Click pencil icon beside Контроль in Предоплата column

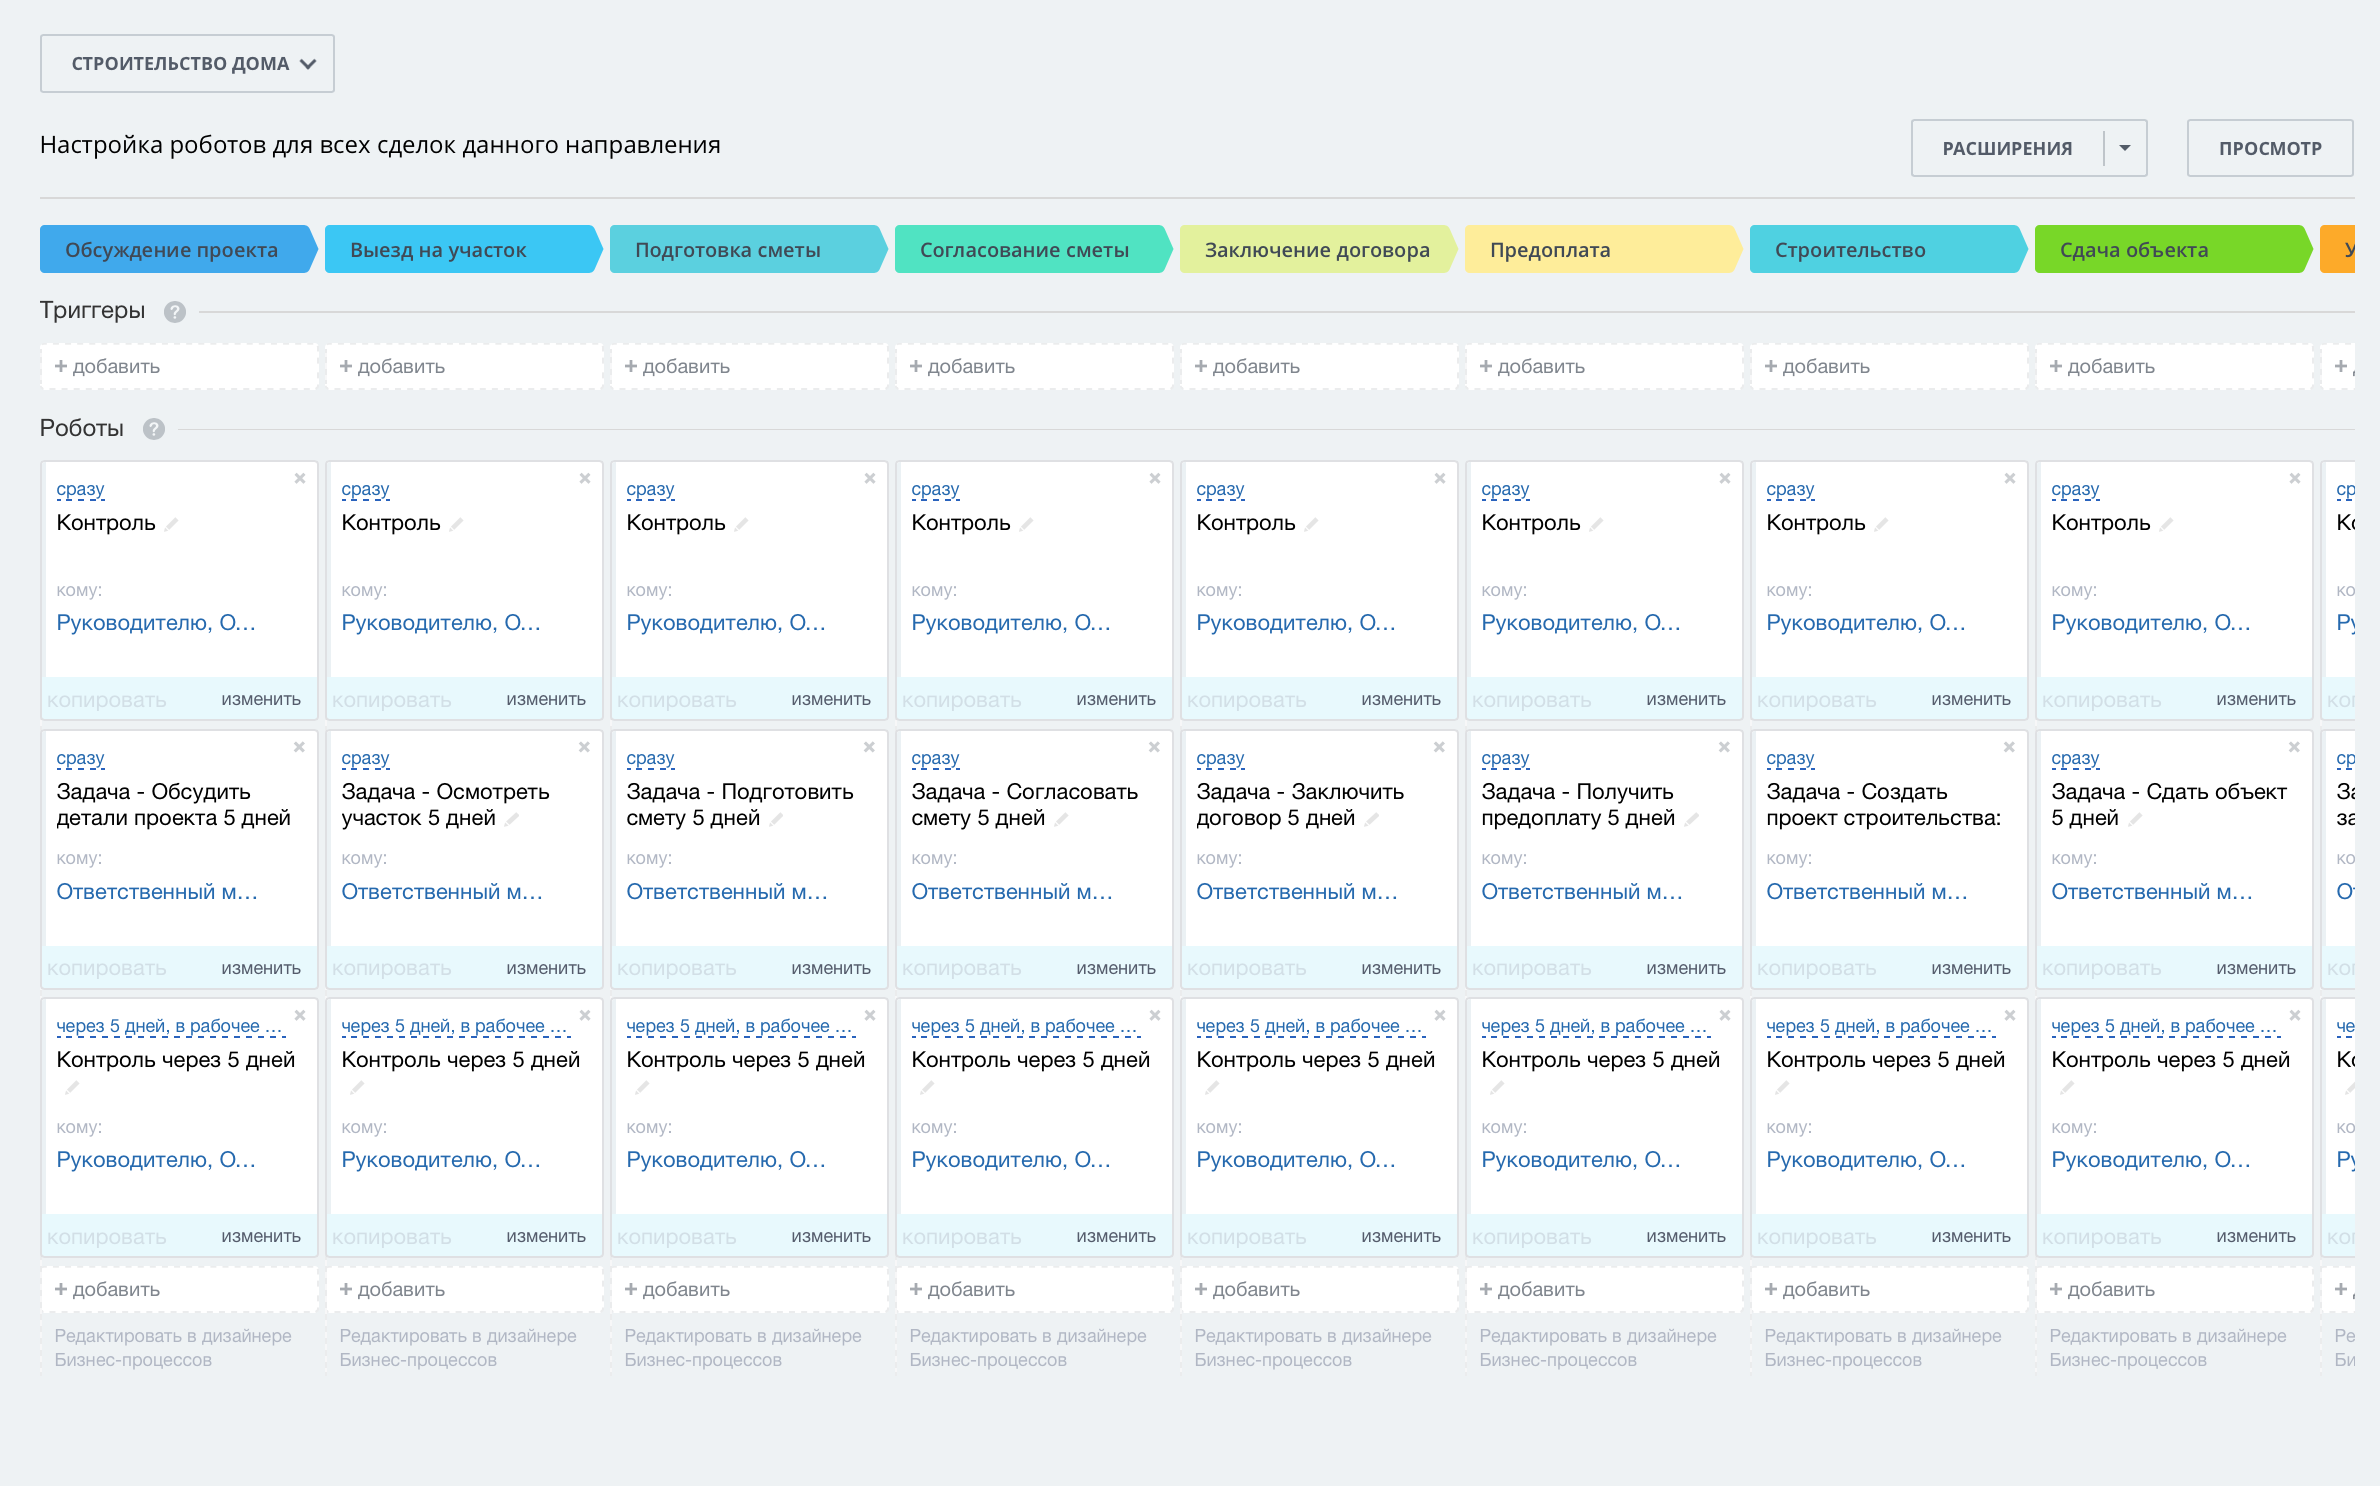pyautogui.click(x=1596, y=524)
